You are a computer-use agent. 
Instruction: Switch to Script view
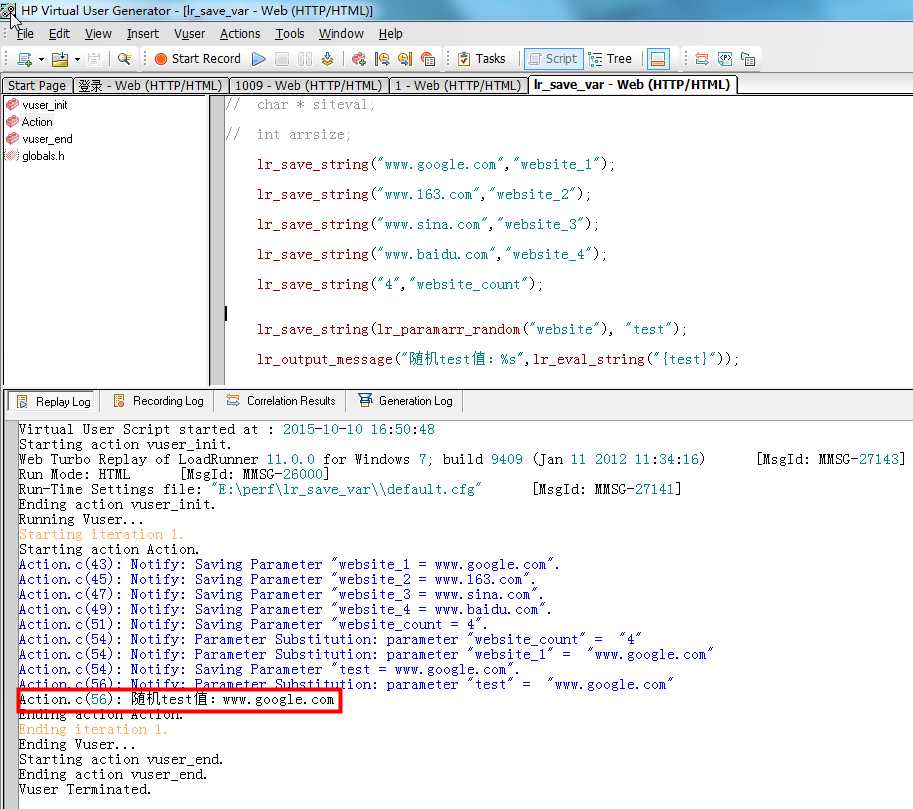pos(554,59)
